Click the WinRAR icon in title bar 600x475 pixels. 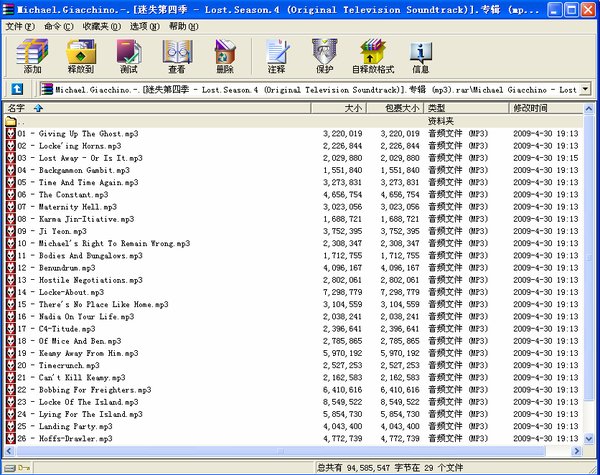[x=8, y=9]
